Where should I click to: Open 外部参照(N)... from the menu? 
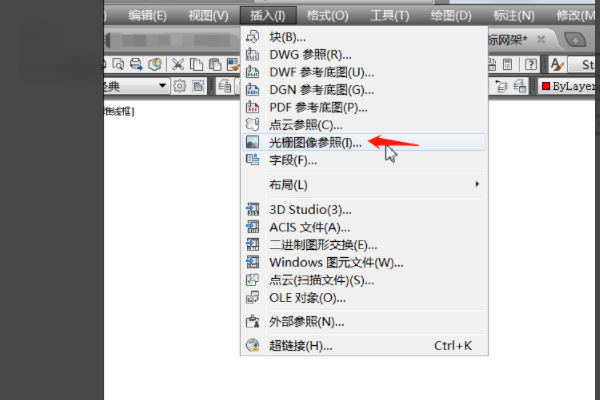coord(364,322)
